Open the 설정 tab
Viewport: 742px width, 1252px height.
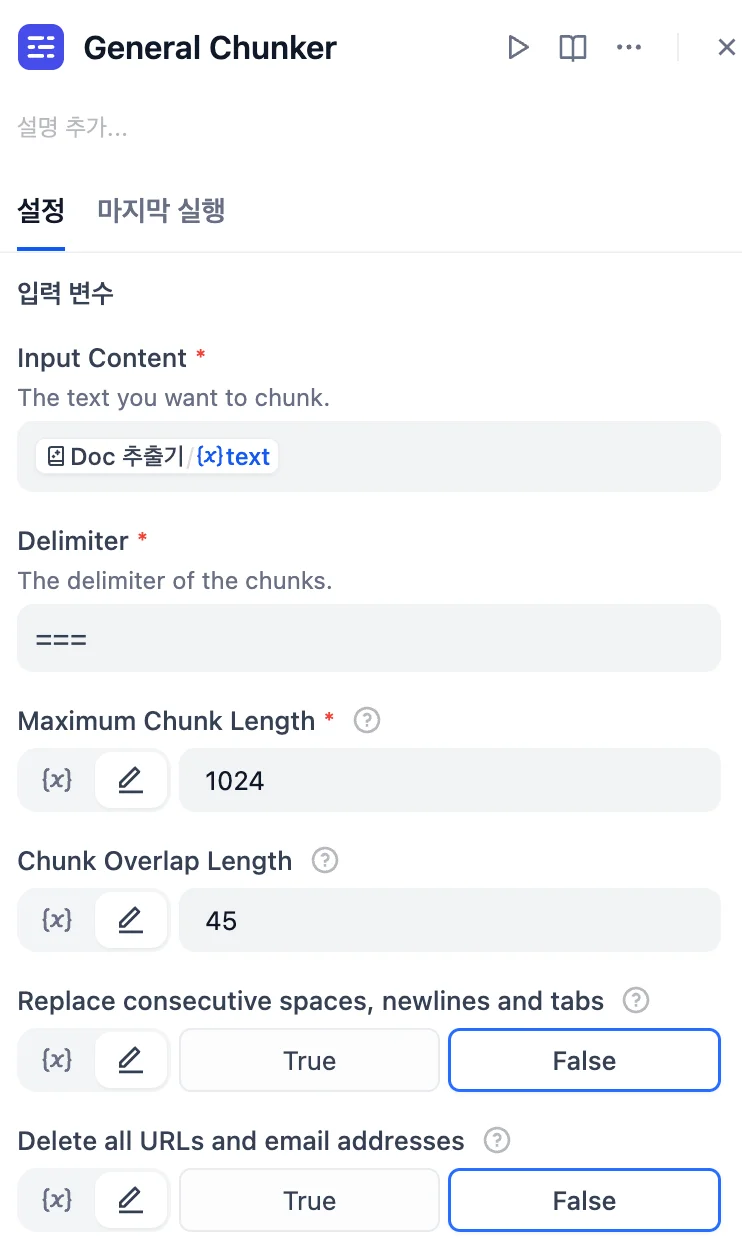click(41, 211)
